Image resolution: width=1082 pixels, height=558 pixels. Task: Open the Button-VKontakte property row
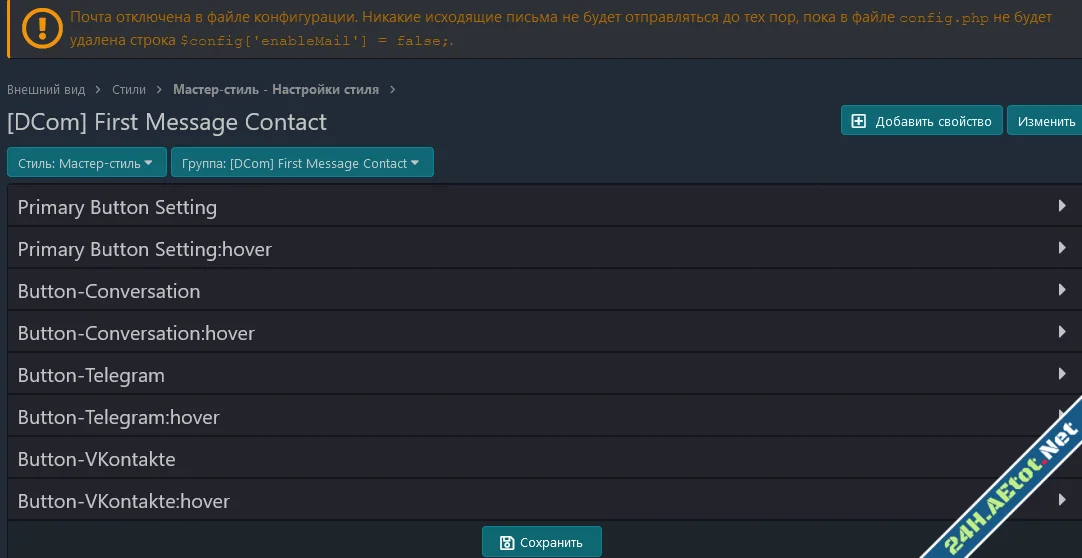click(96, 459)
